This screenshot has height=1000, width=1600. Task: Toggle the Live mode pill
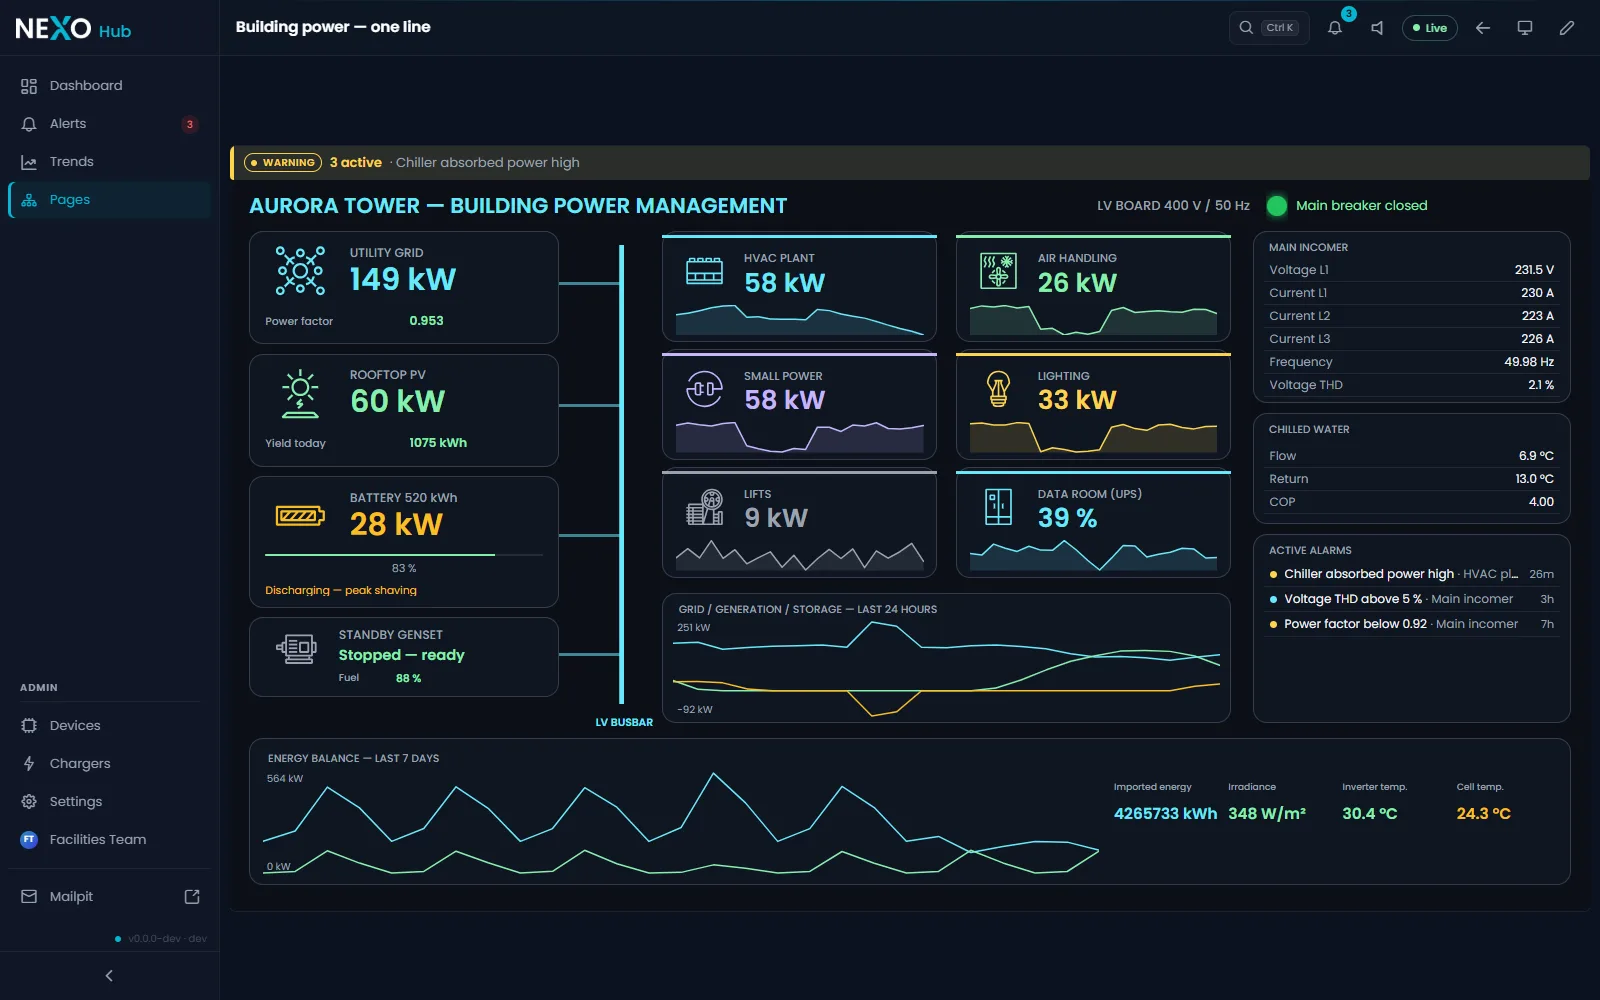click(x=1430, y=28)
